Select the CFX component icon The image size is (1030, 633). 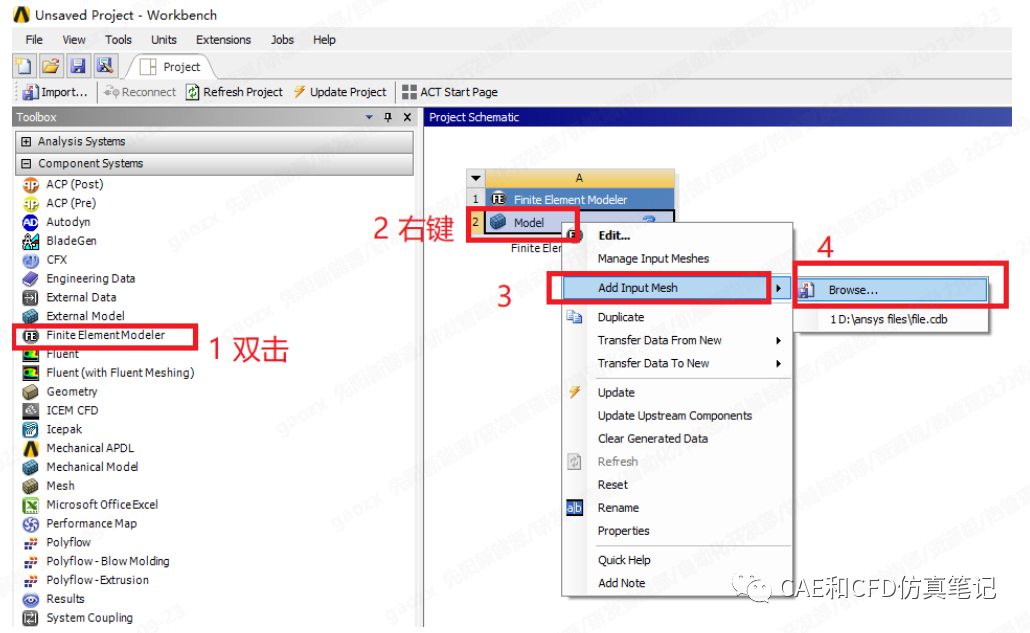(30, 260)
